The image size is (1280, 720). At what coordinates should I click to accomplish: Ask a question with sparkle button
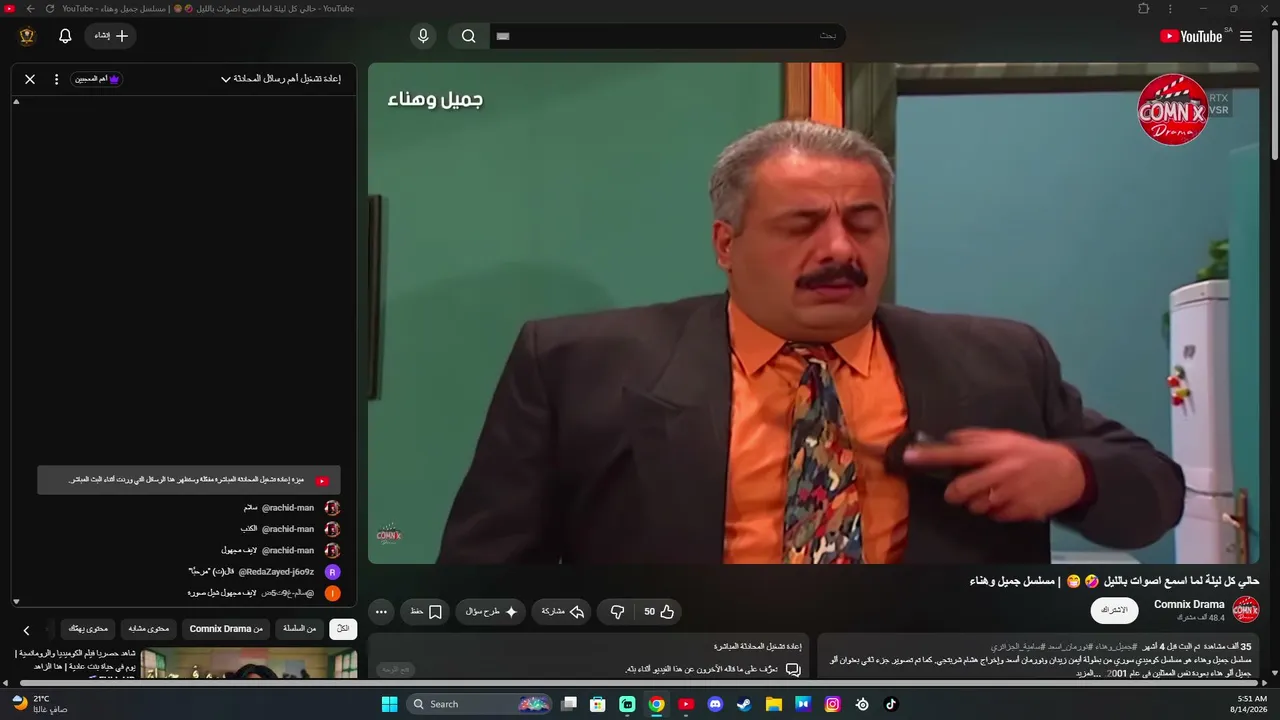click(x=492, y=612)
